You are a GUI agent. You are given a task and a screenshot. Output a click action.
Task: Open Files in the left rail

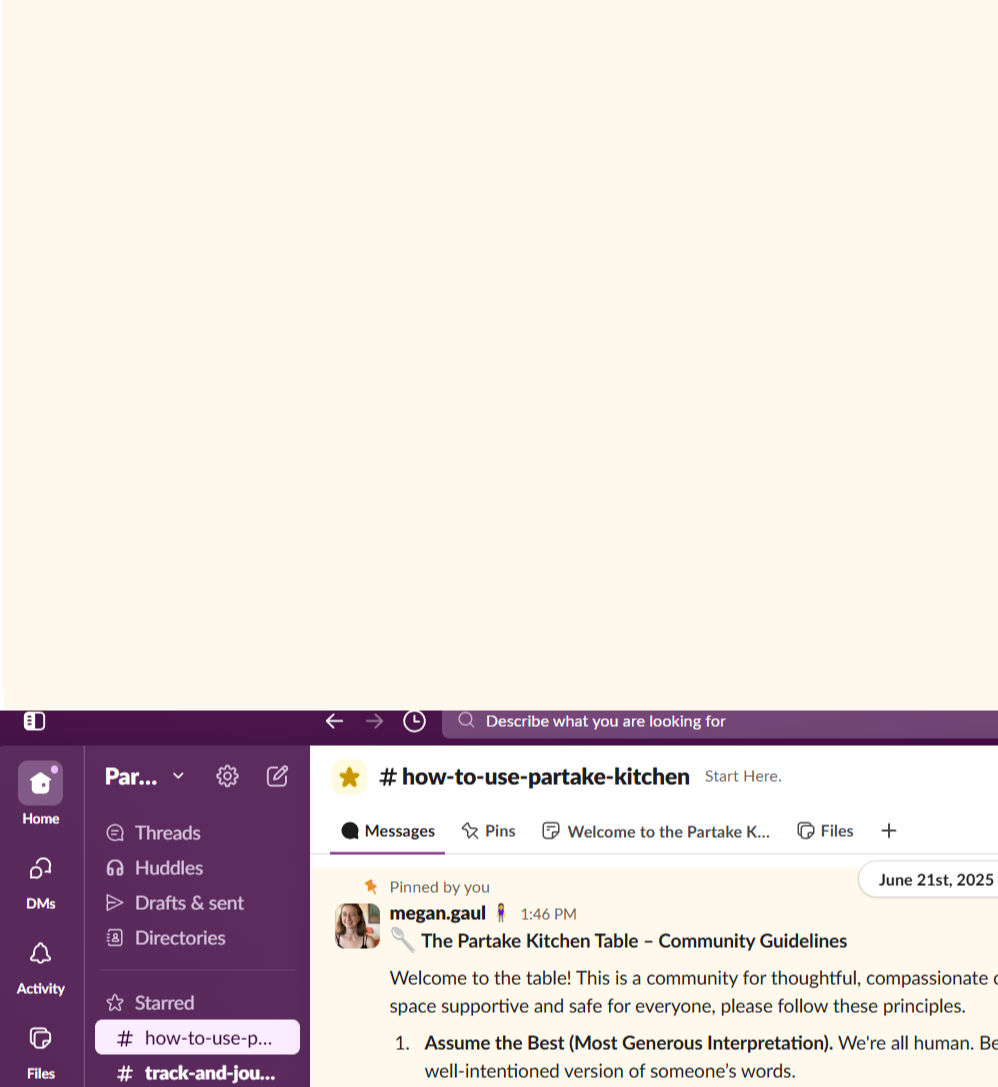(40, 1054)
